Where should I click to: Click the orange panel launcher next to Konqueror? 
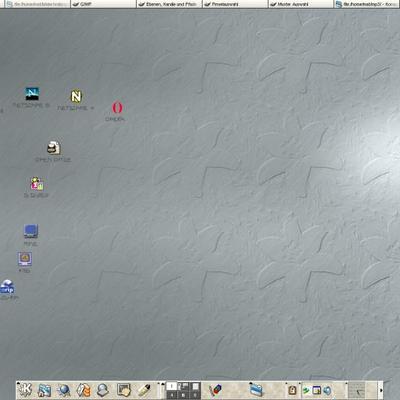pyautogui.click(x=83, y=390)
